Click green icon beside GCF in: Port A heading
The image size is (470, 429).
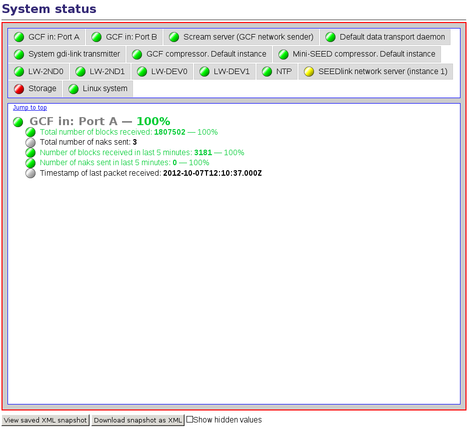[x=18, y=122]
